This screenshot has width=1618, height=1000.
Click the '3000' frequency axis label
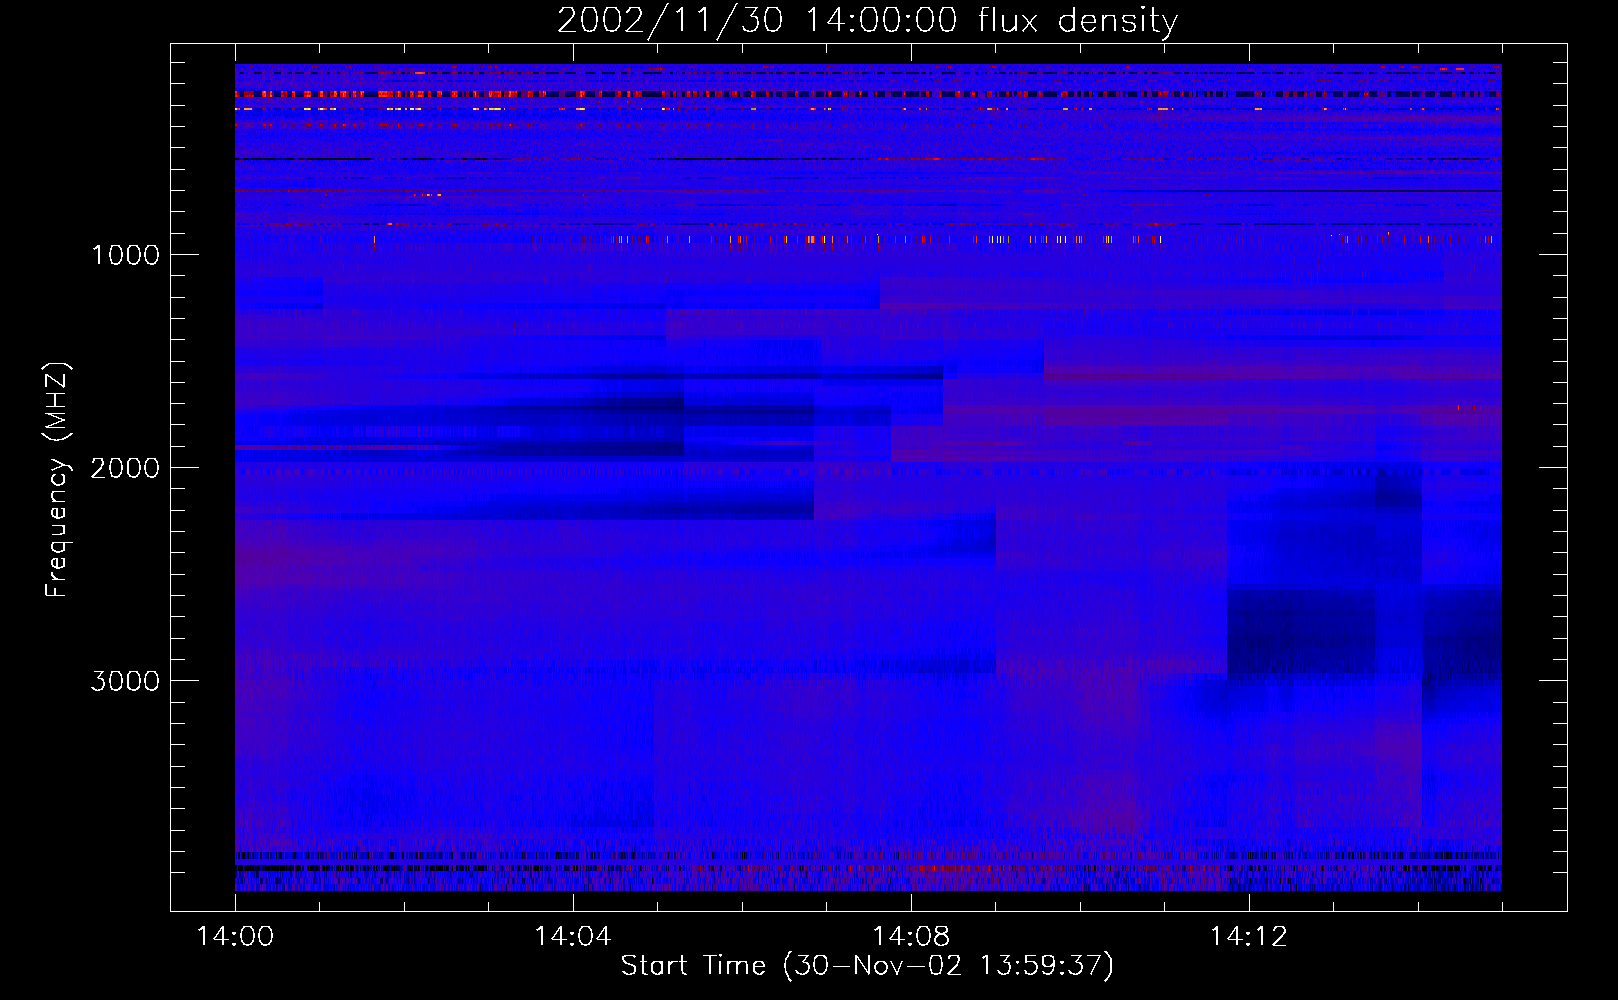click(125, 681)
